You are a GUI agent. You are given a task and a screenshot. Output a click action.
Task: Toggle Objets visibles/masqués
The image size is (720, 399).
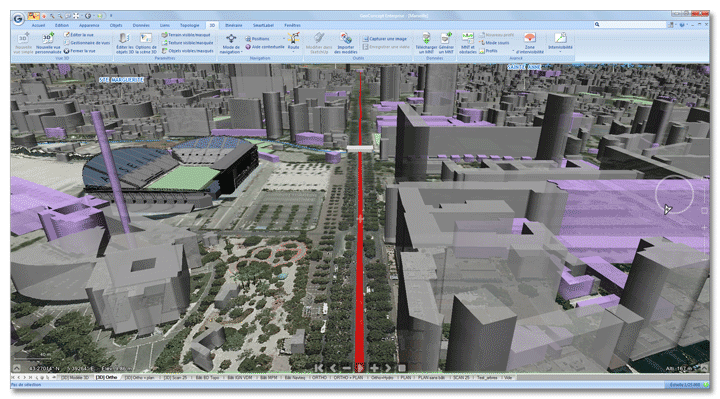187,51
